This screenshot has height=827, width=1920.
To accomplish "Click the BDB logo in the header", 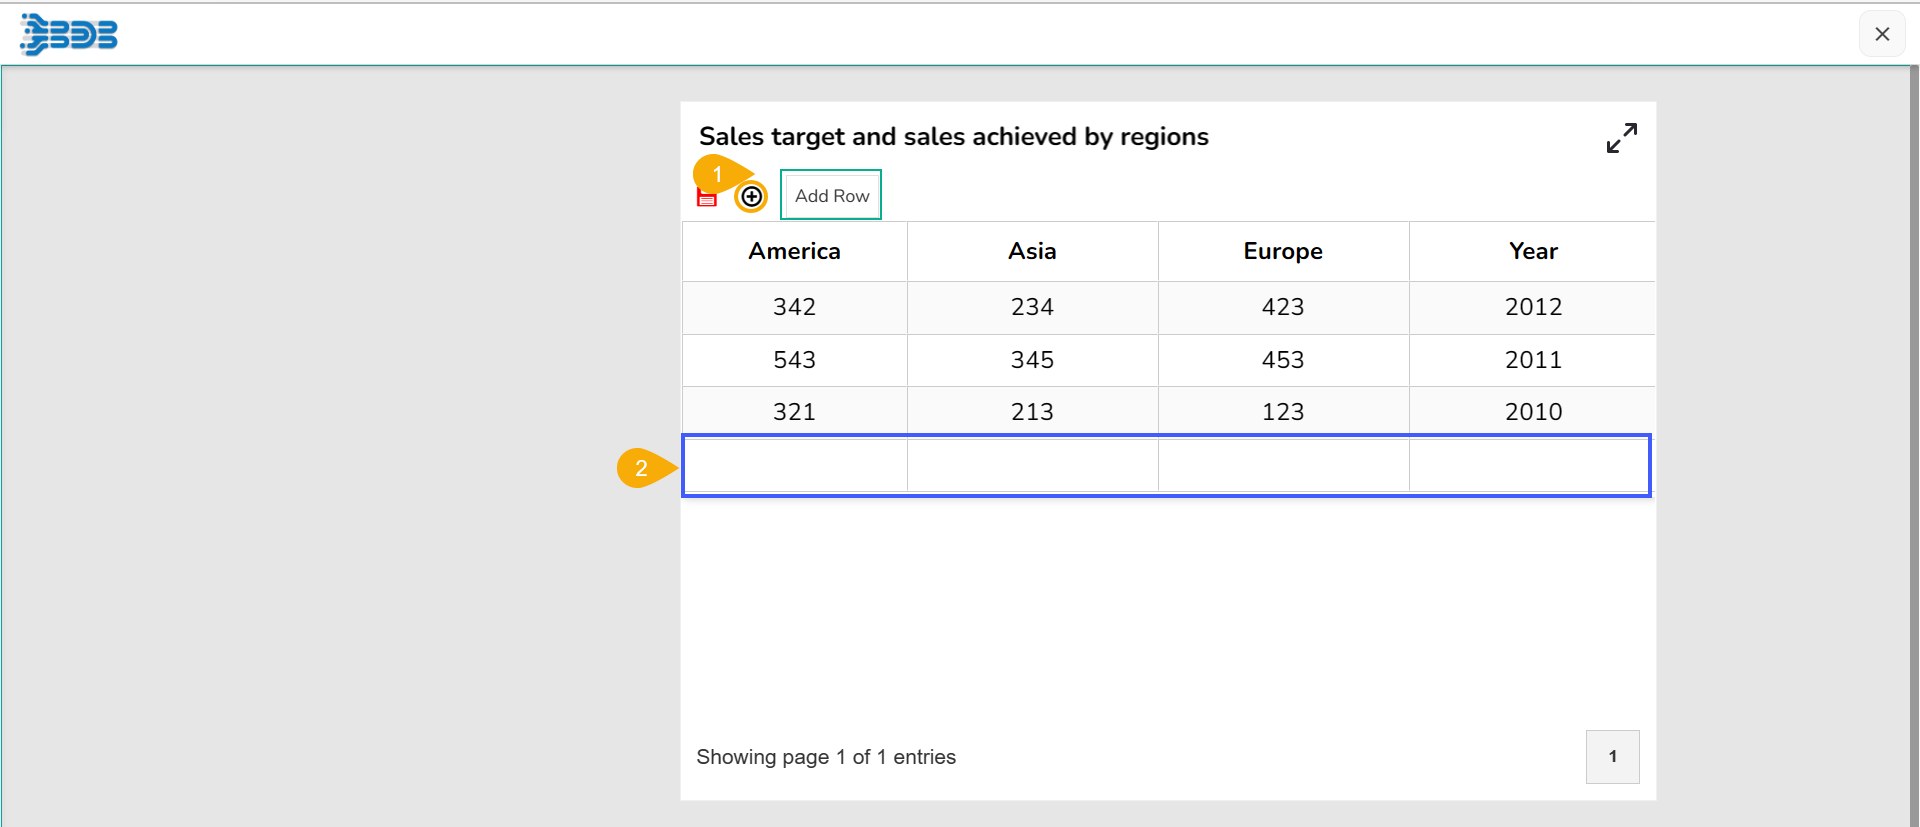I will click(x=69, y=35).
